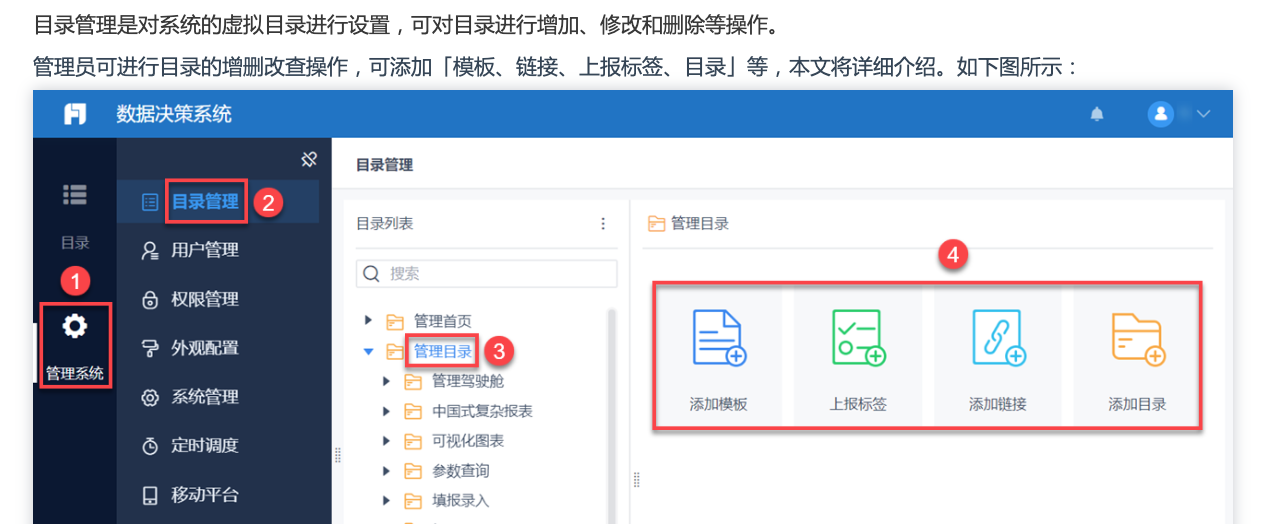
Task: Expand the 填报录入 node arrow
Action: coord(387,500)
